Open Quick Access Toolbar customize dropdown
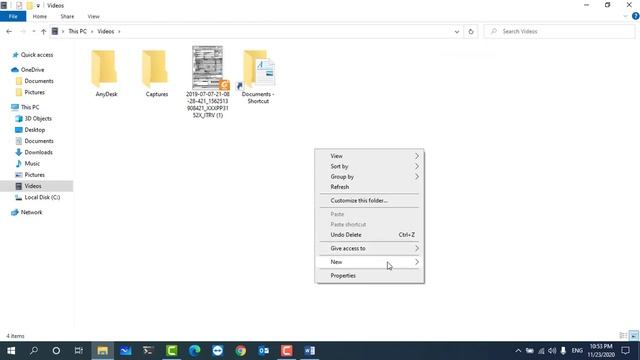Viewport: 640px width, 360px height. pos(38,6)
